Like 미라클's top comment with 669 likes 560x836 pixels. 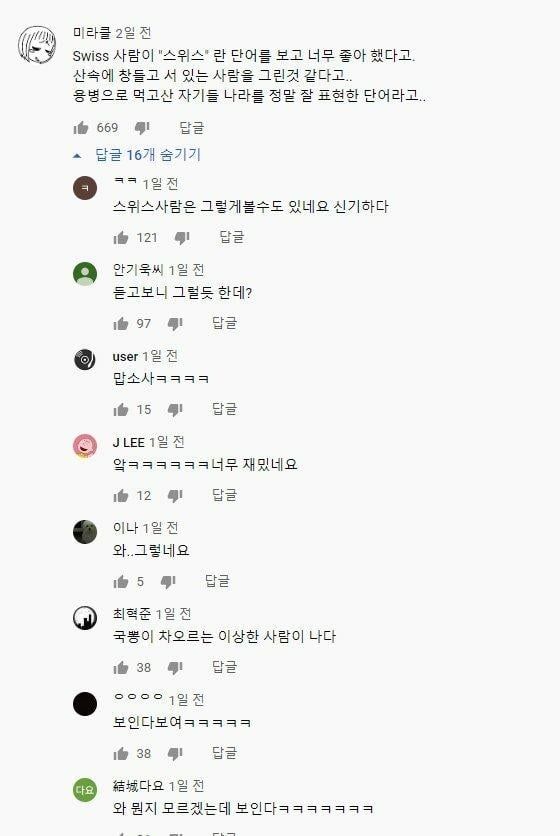coord(81,127)
